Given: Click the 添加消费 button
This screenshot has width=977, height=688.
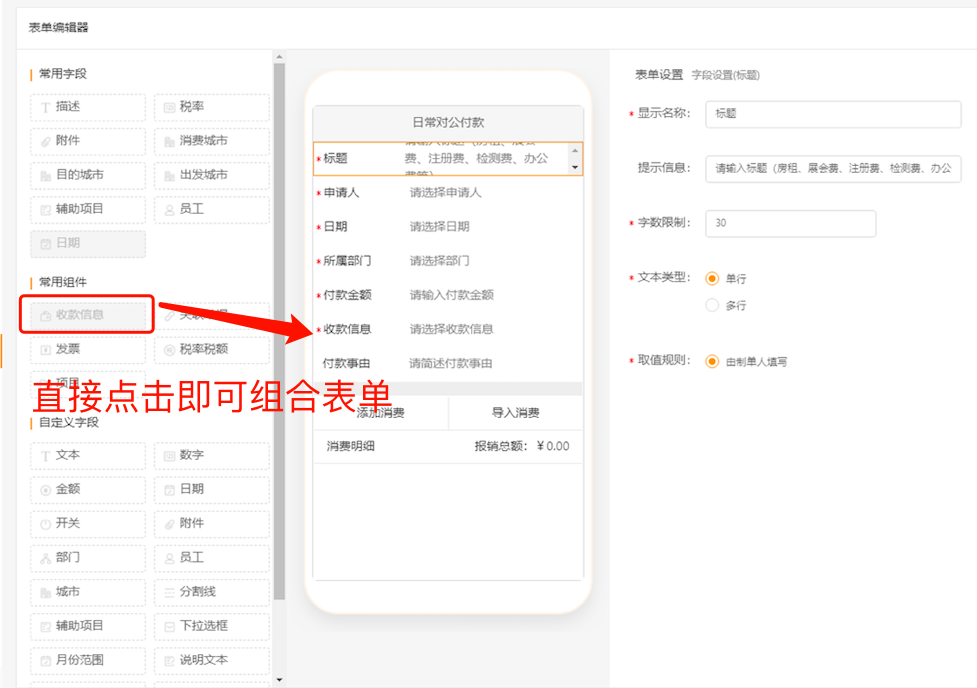Looking at the screenshot, I should 379,413.
